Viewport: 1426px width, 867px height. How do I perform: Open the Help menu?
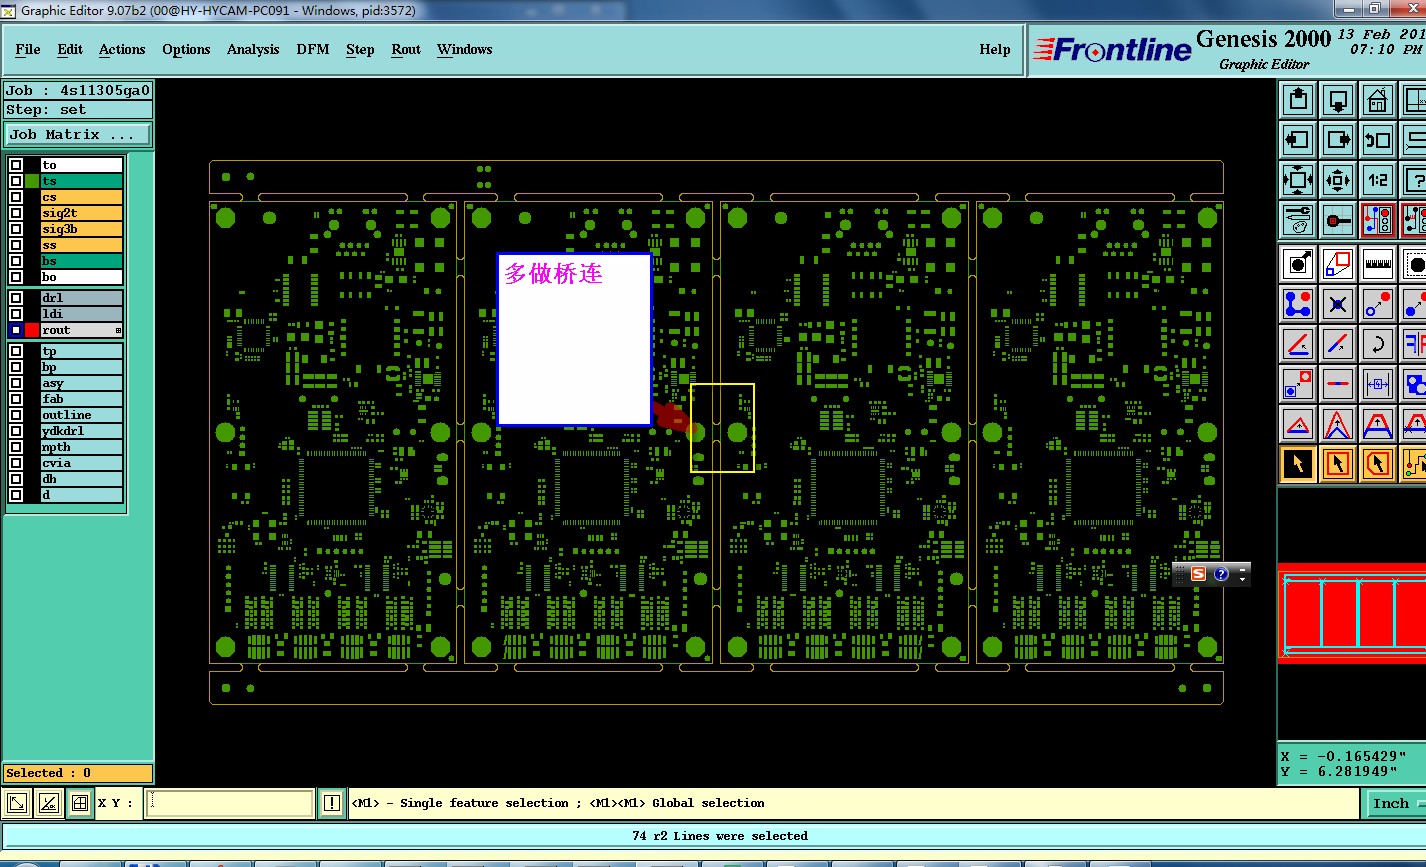pos(995,49)
